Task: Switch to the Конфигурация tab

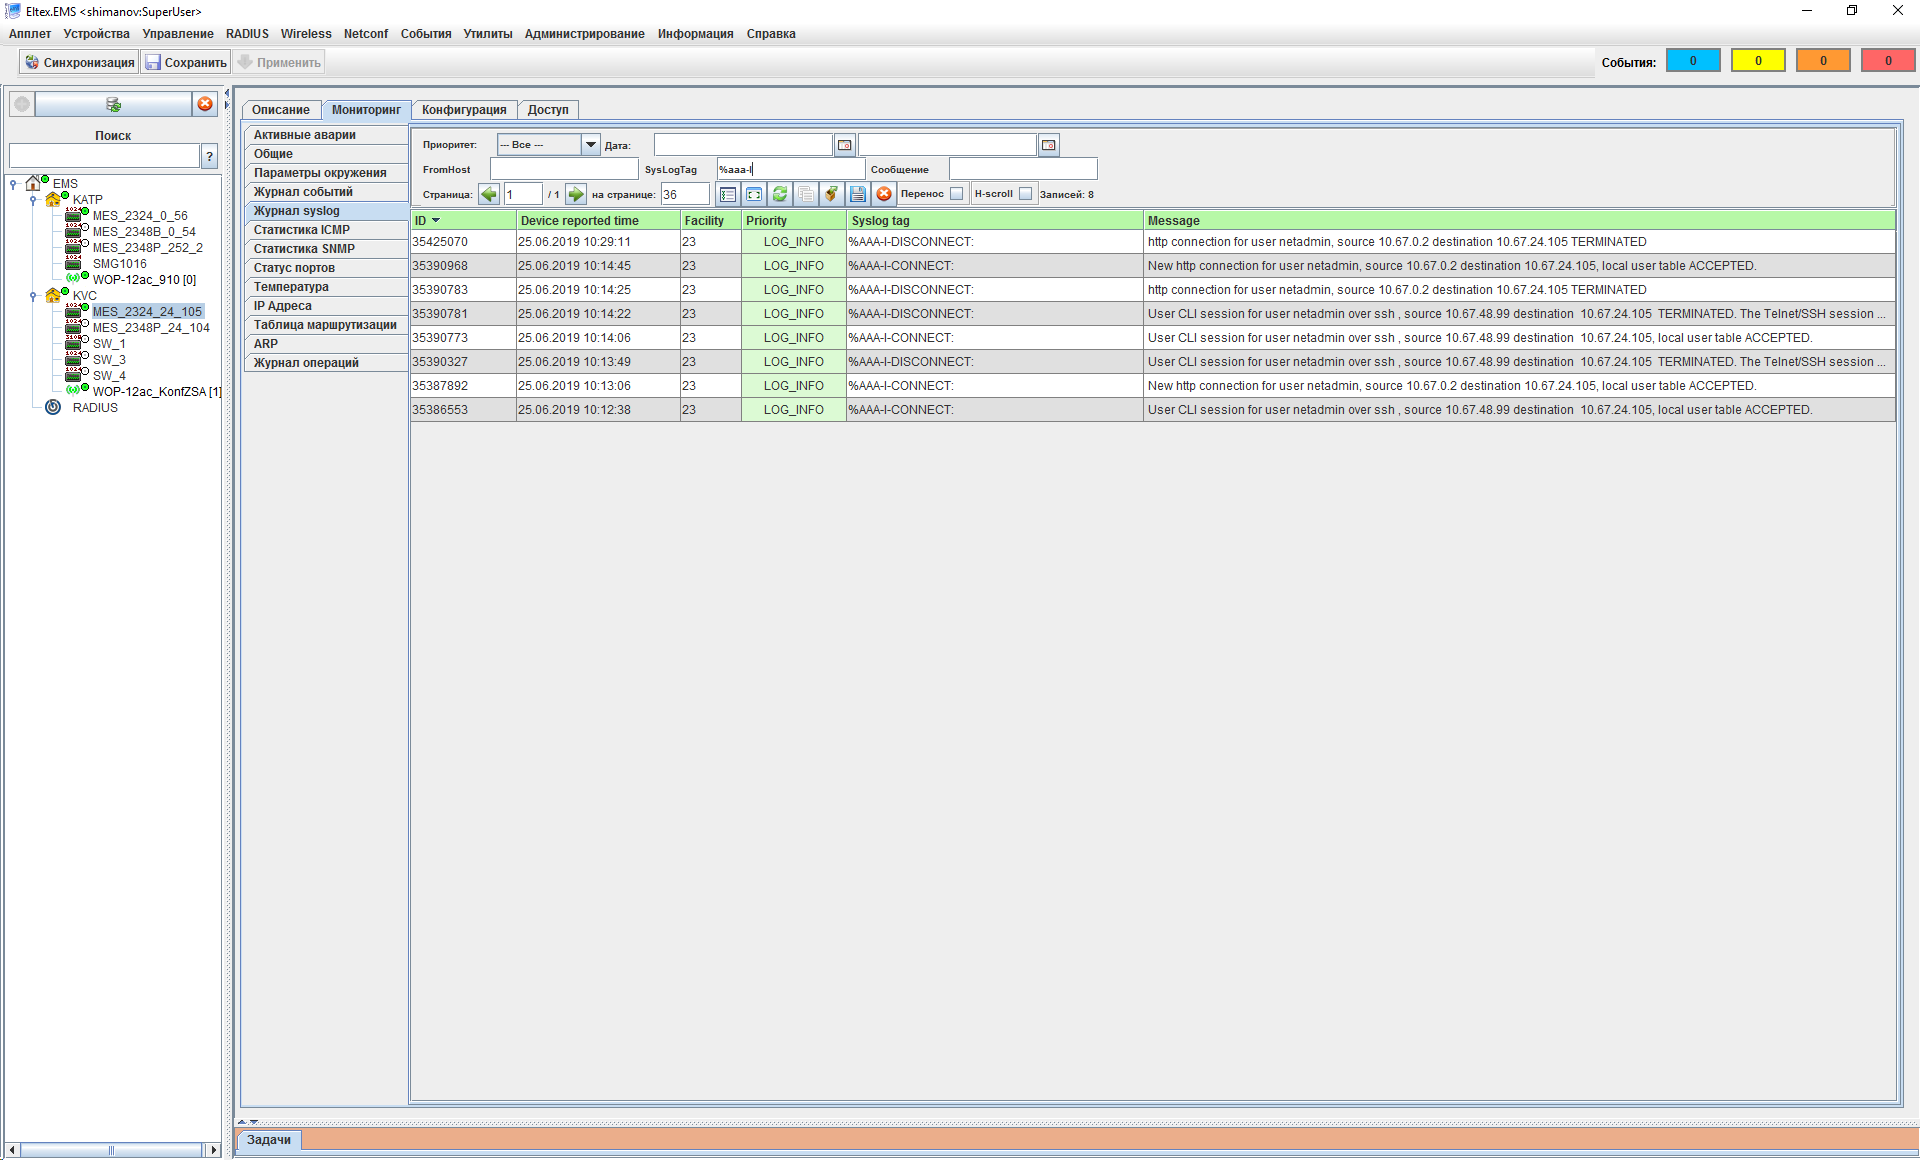Action: tap(464, 109)
